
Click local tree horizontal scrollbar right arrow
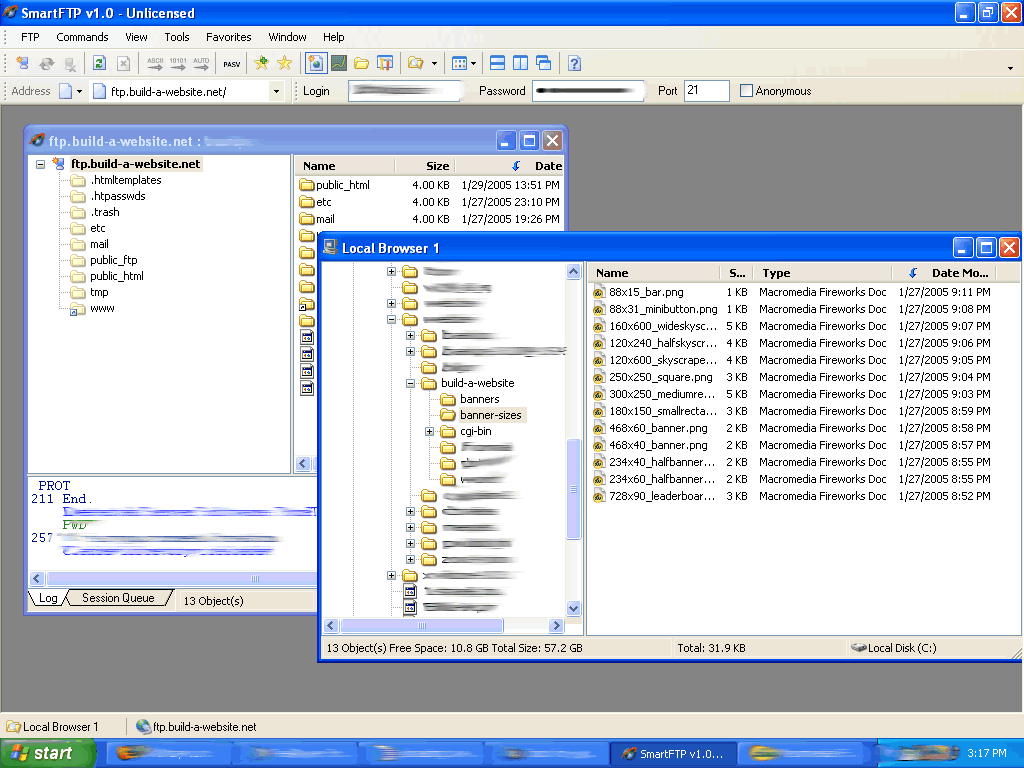pos(556,626)
